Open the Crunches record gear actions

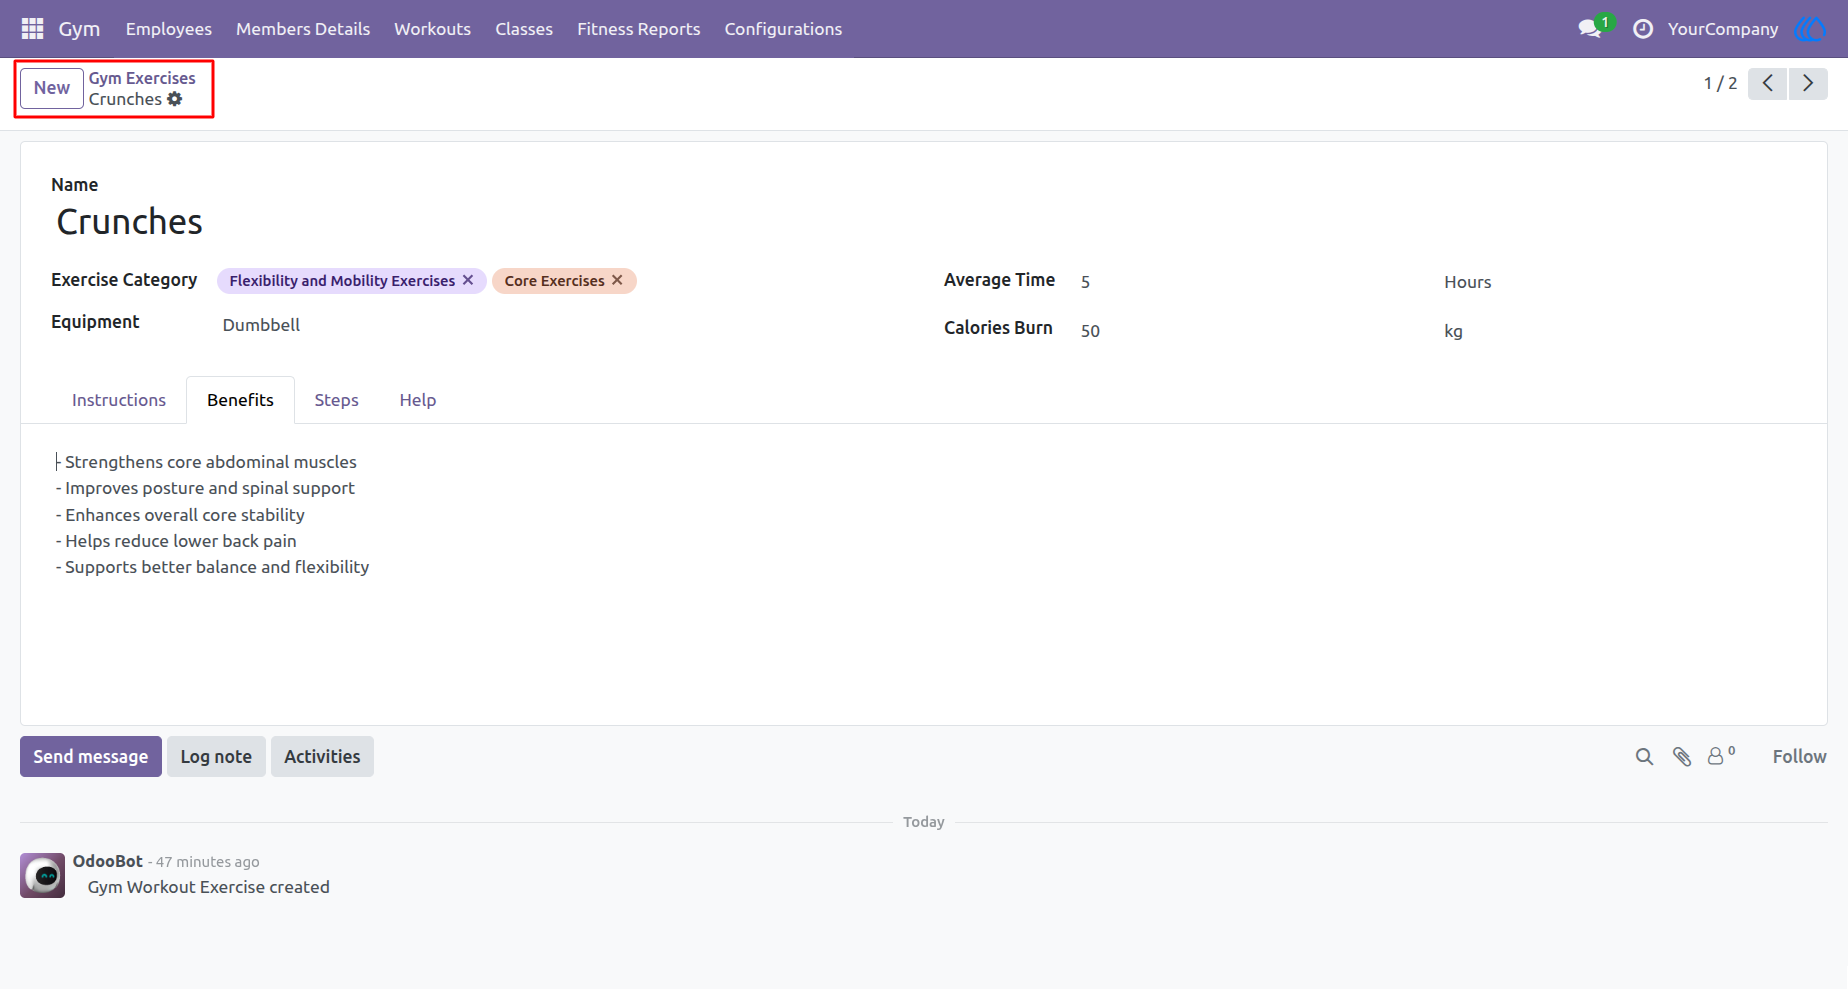click(x=175, y=99)
